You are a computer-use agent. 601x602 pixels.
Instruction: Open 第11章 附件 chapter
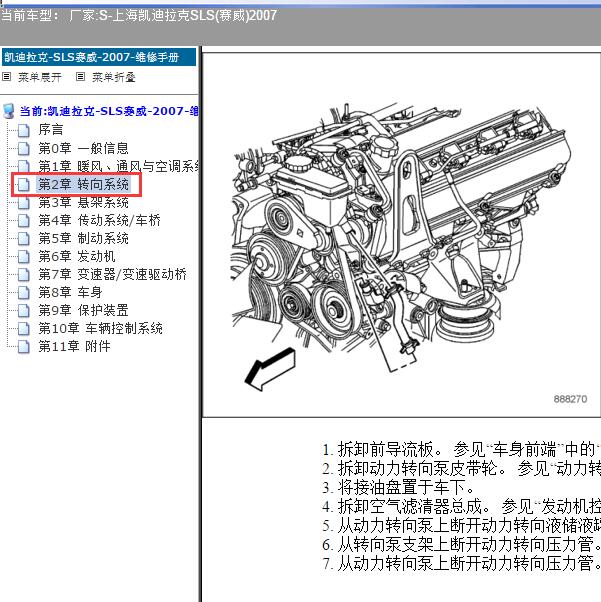(75, 346)
